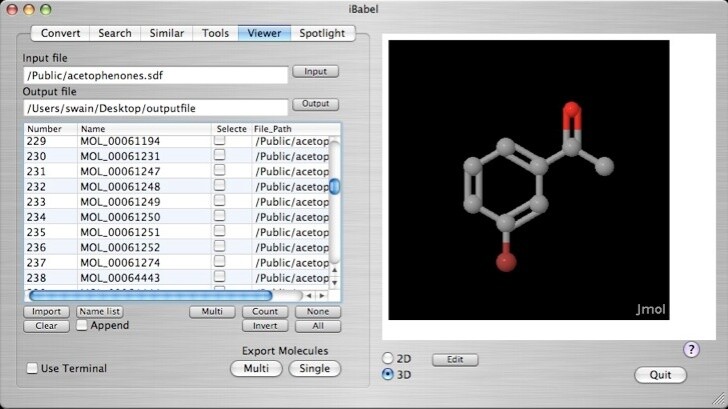This screenshot has height=409, width=728.
Task: Choose the 2D radio button
Action: coord(388,358)
